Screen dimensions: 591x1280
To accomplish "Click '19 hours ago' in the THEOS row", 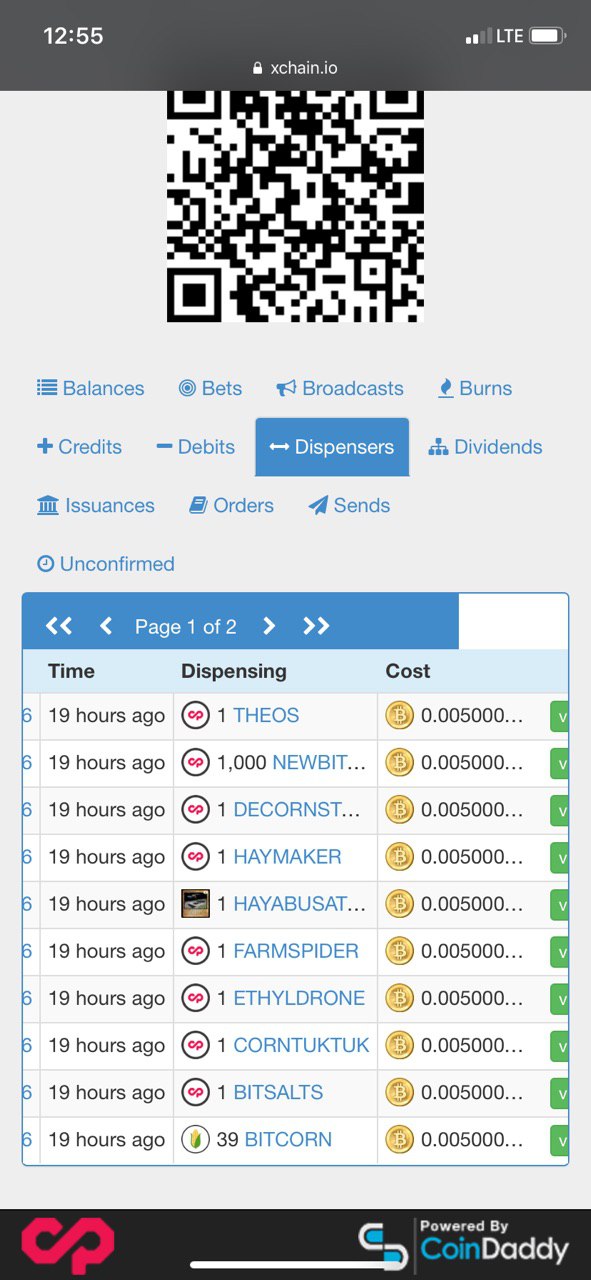I will click(x=106, y=715).
